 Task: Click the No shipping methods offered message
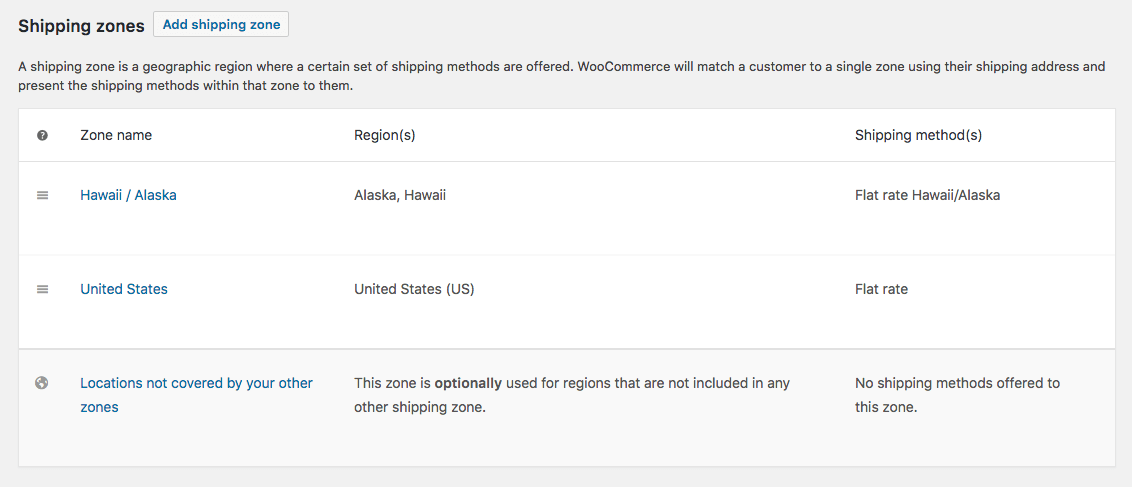point(957,395)
